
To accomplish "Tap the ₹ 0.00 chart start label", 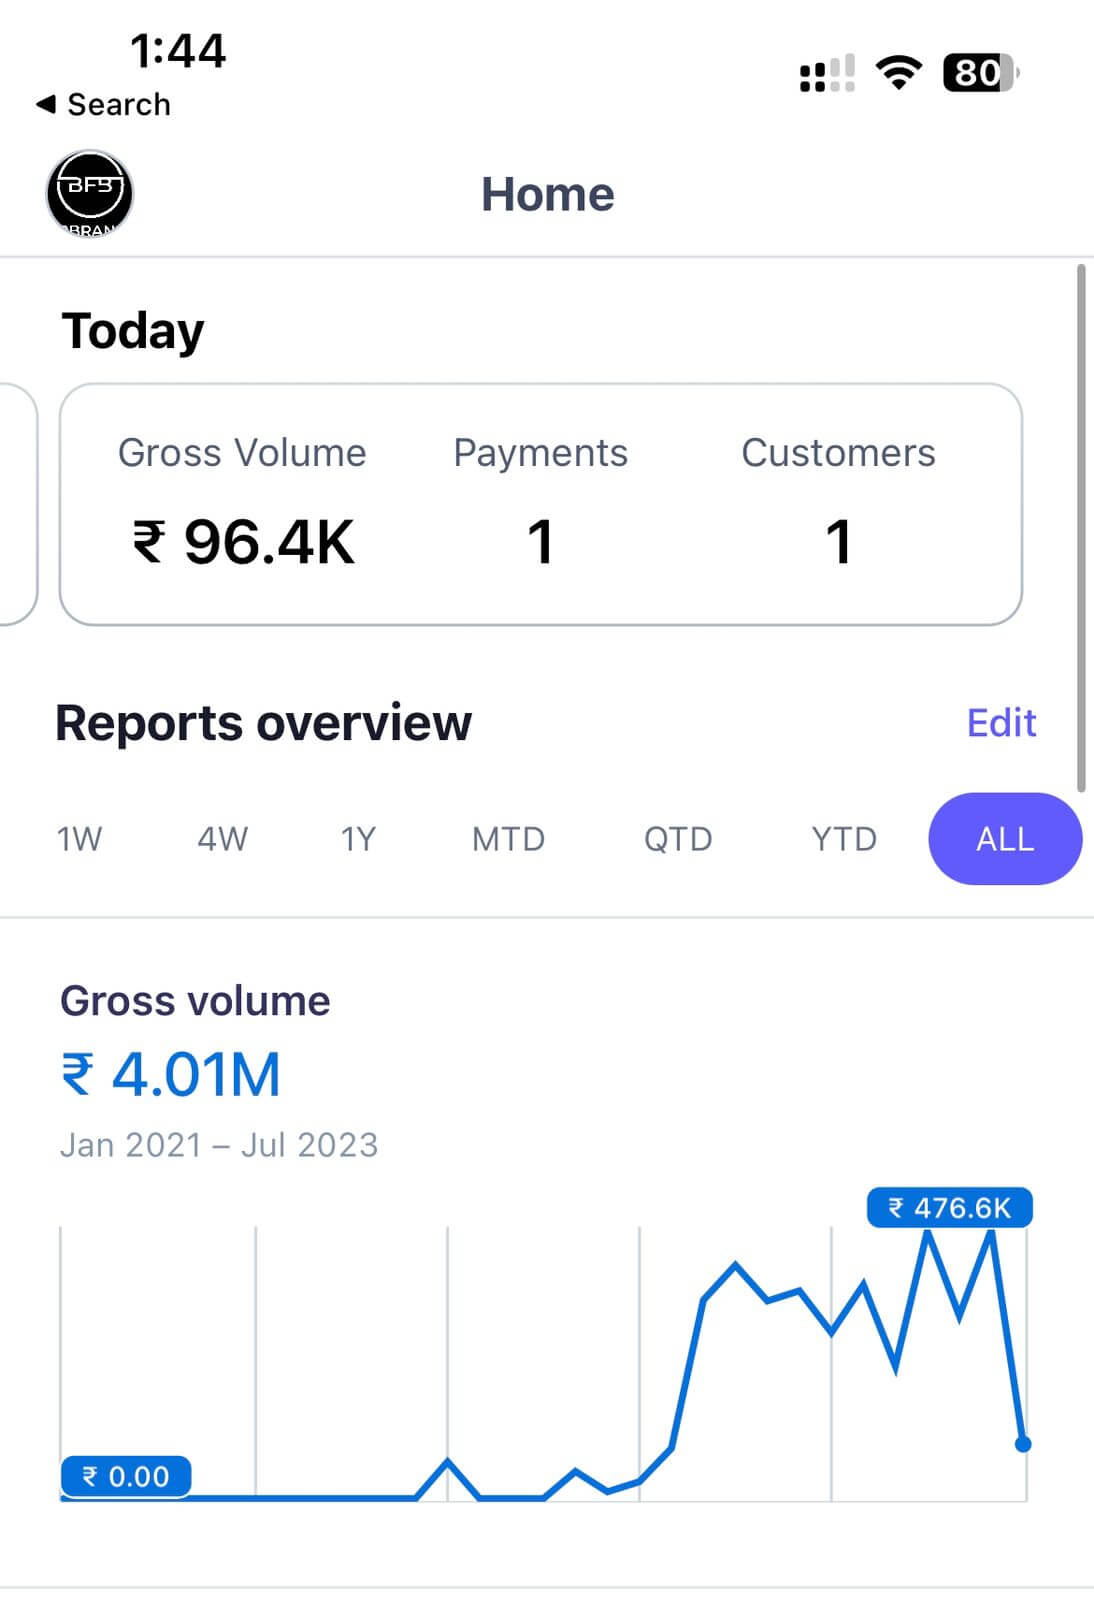I will [126, 1476].
